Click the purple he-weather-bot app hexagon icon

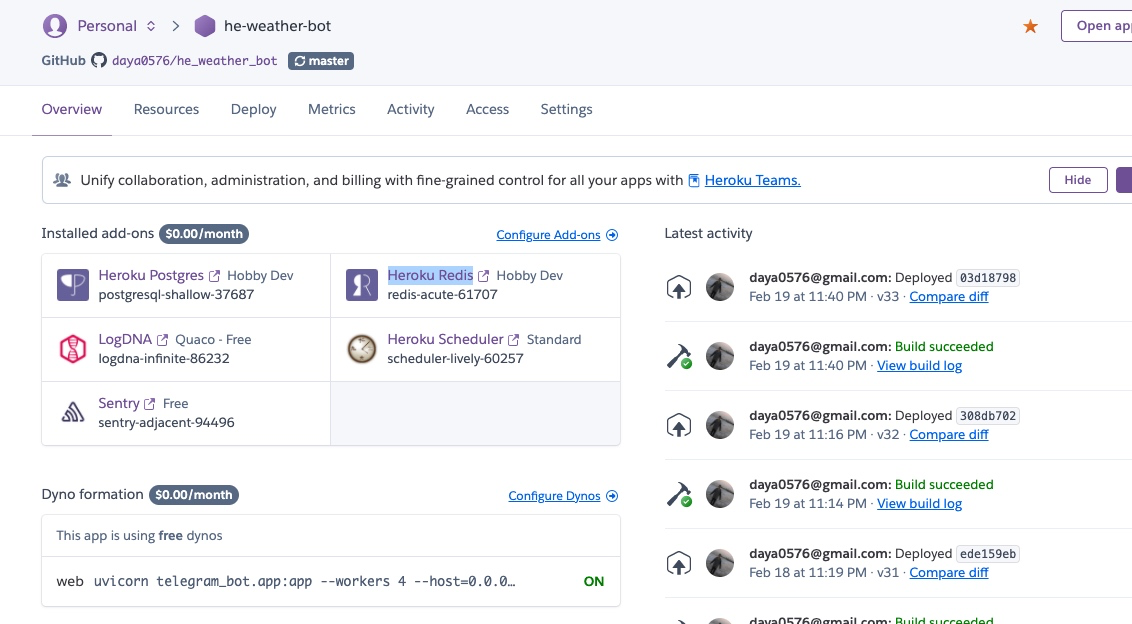pyautogui.click(x=205, y=26)
